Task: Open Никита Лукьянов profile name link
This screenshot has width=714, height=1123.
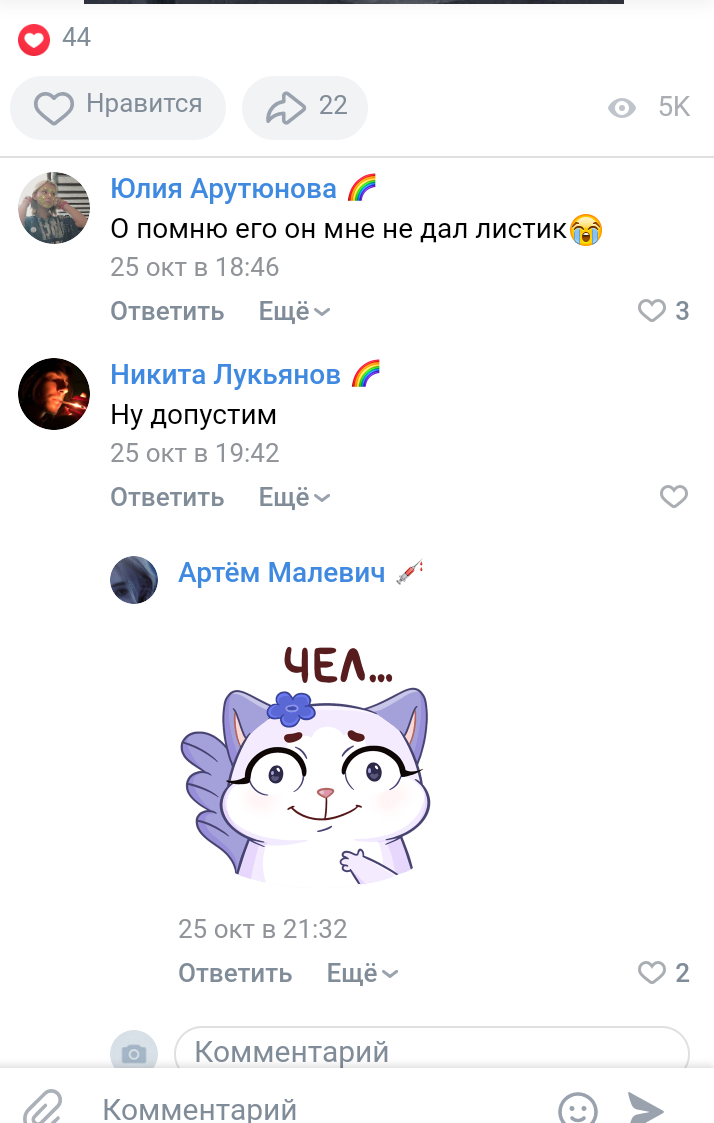Action: pyautogui.click(x=226, y=375)
